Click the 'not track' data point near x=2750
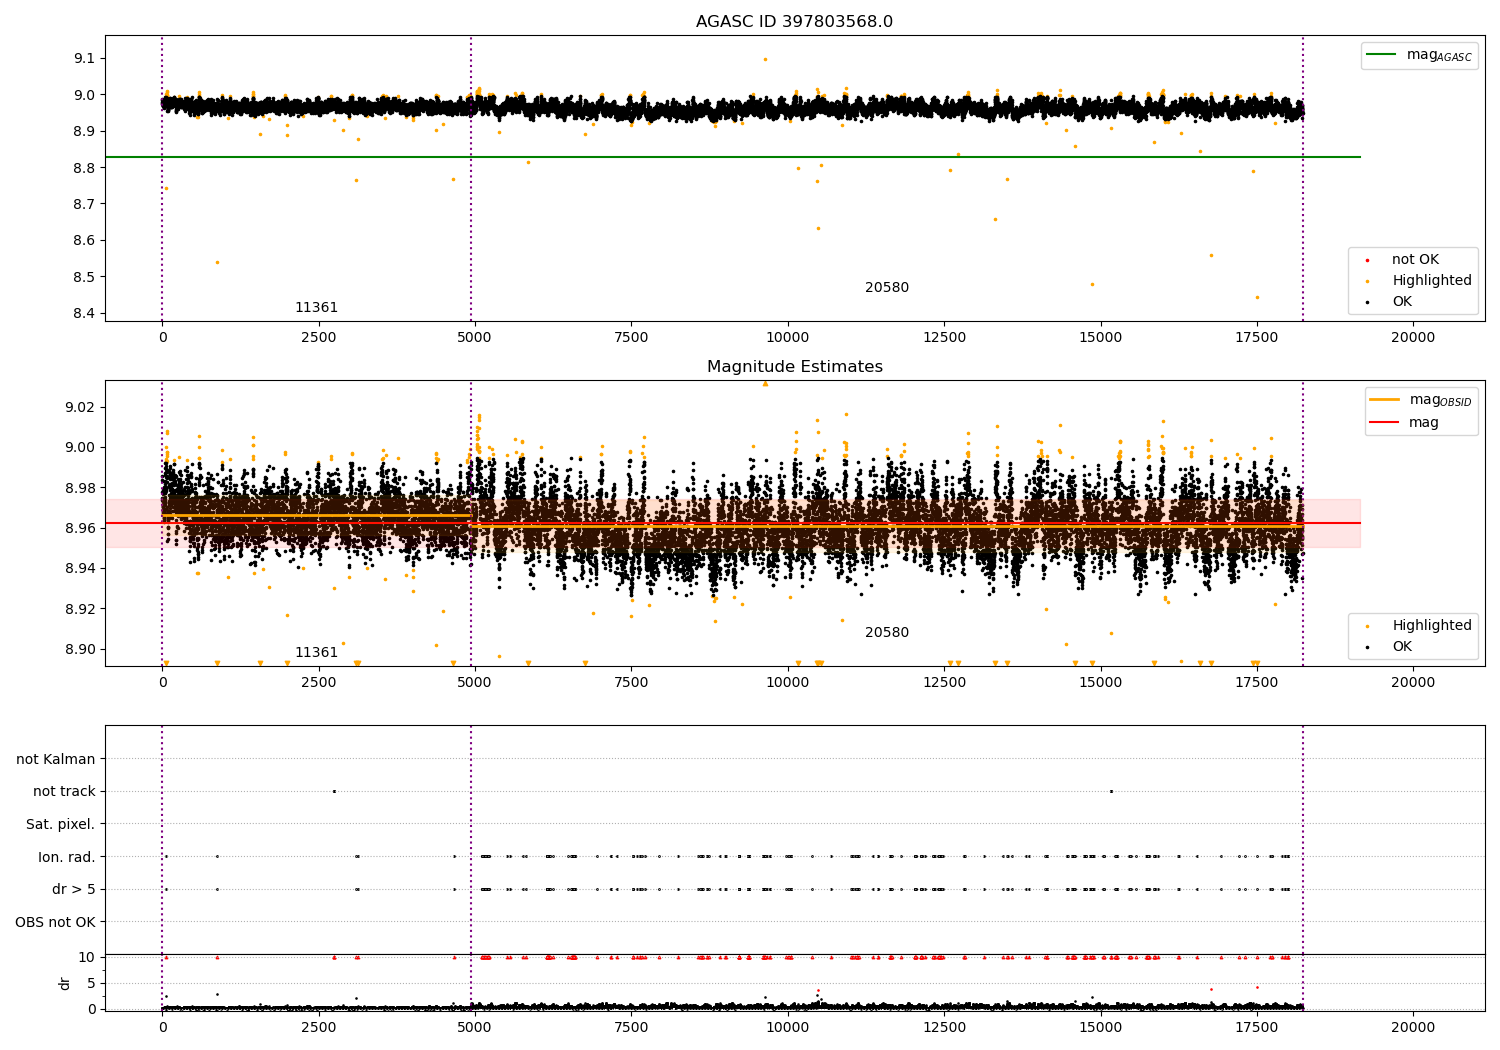Image resolution: width=1500 pixels, height=1050 pixels. 334,791
